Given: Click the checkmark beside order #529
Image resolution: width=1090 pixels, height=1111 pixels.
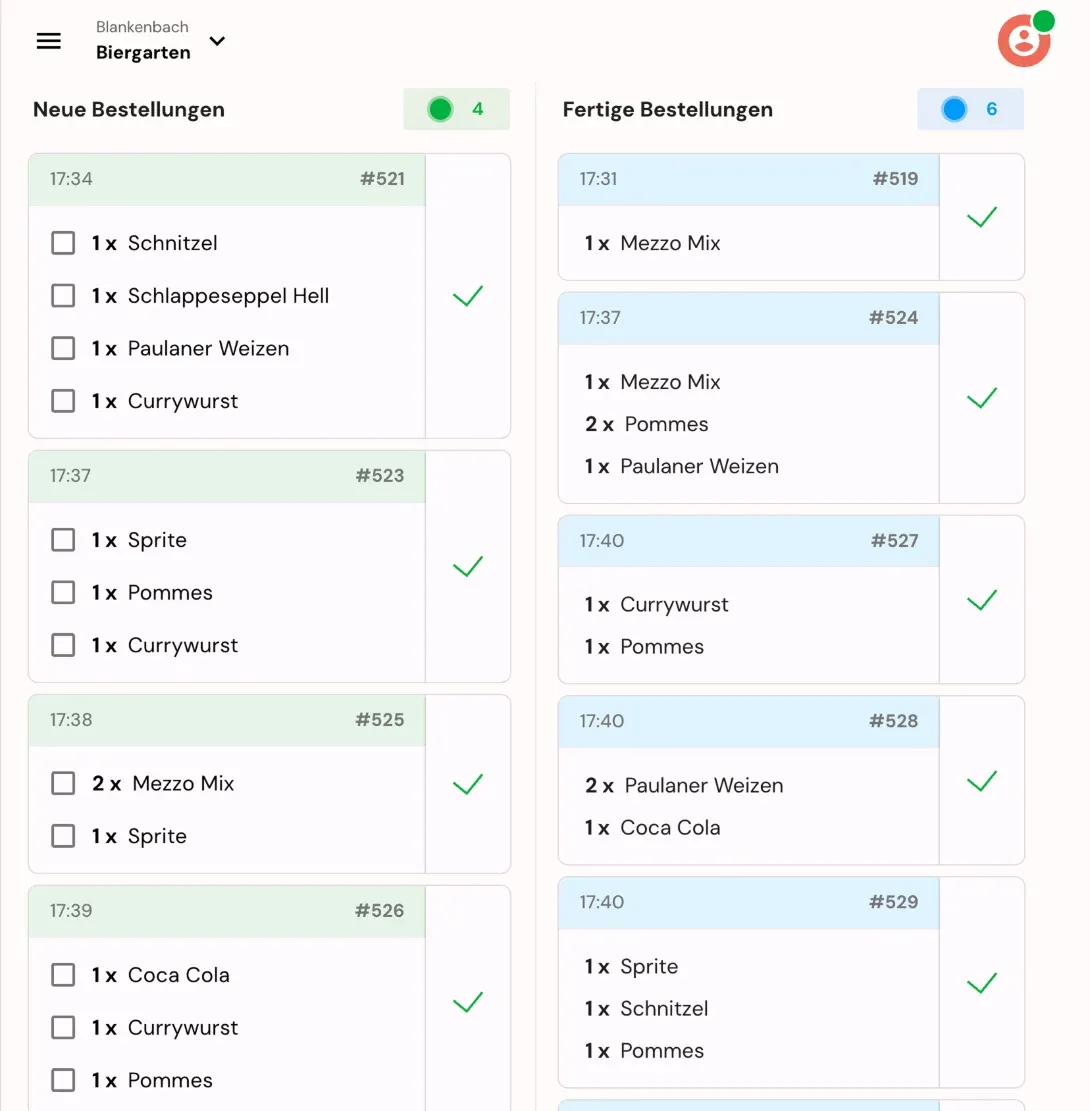Looking at the screenshot, I should click(x=982, y=983).
